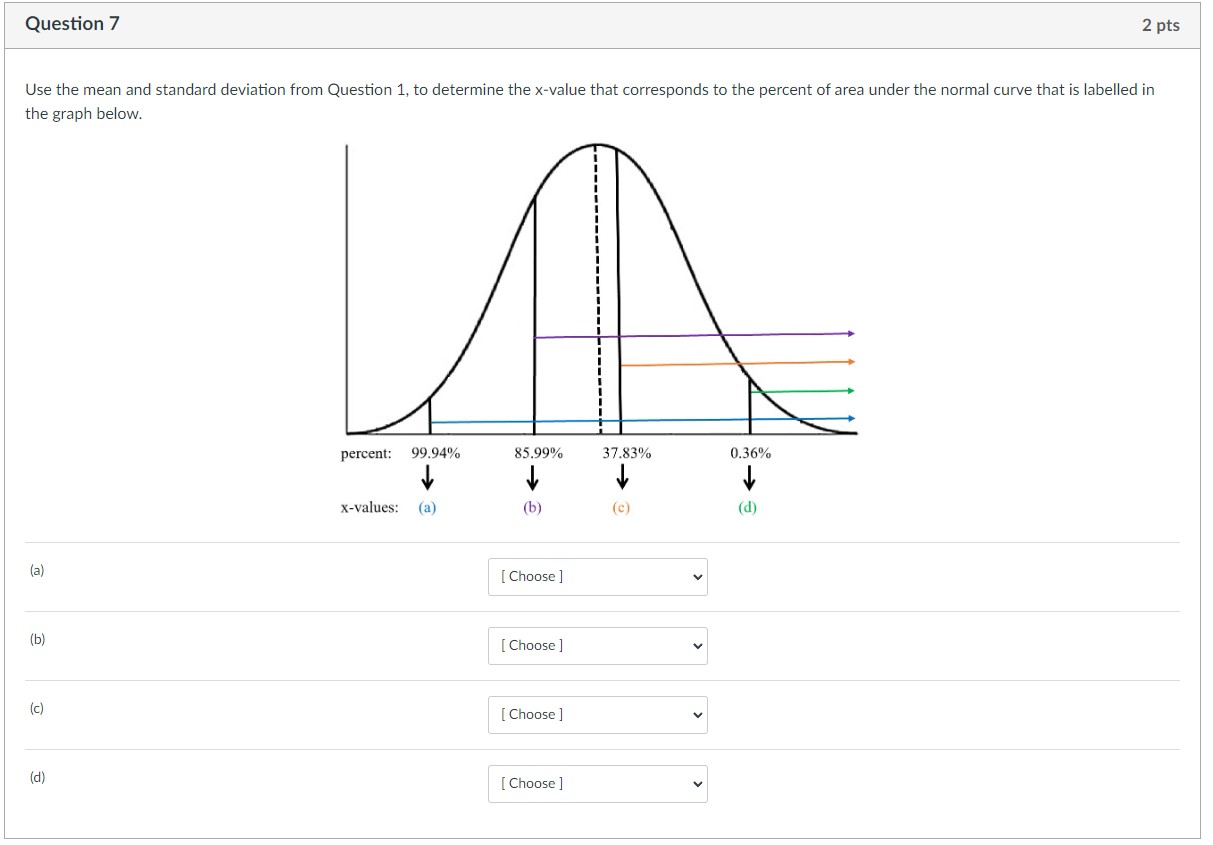Open the [Choose] dropdown for part (a)
Image resolution: width=1213 pixels, height=845 pixels.
597,576
